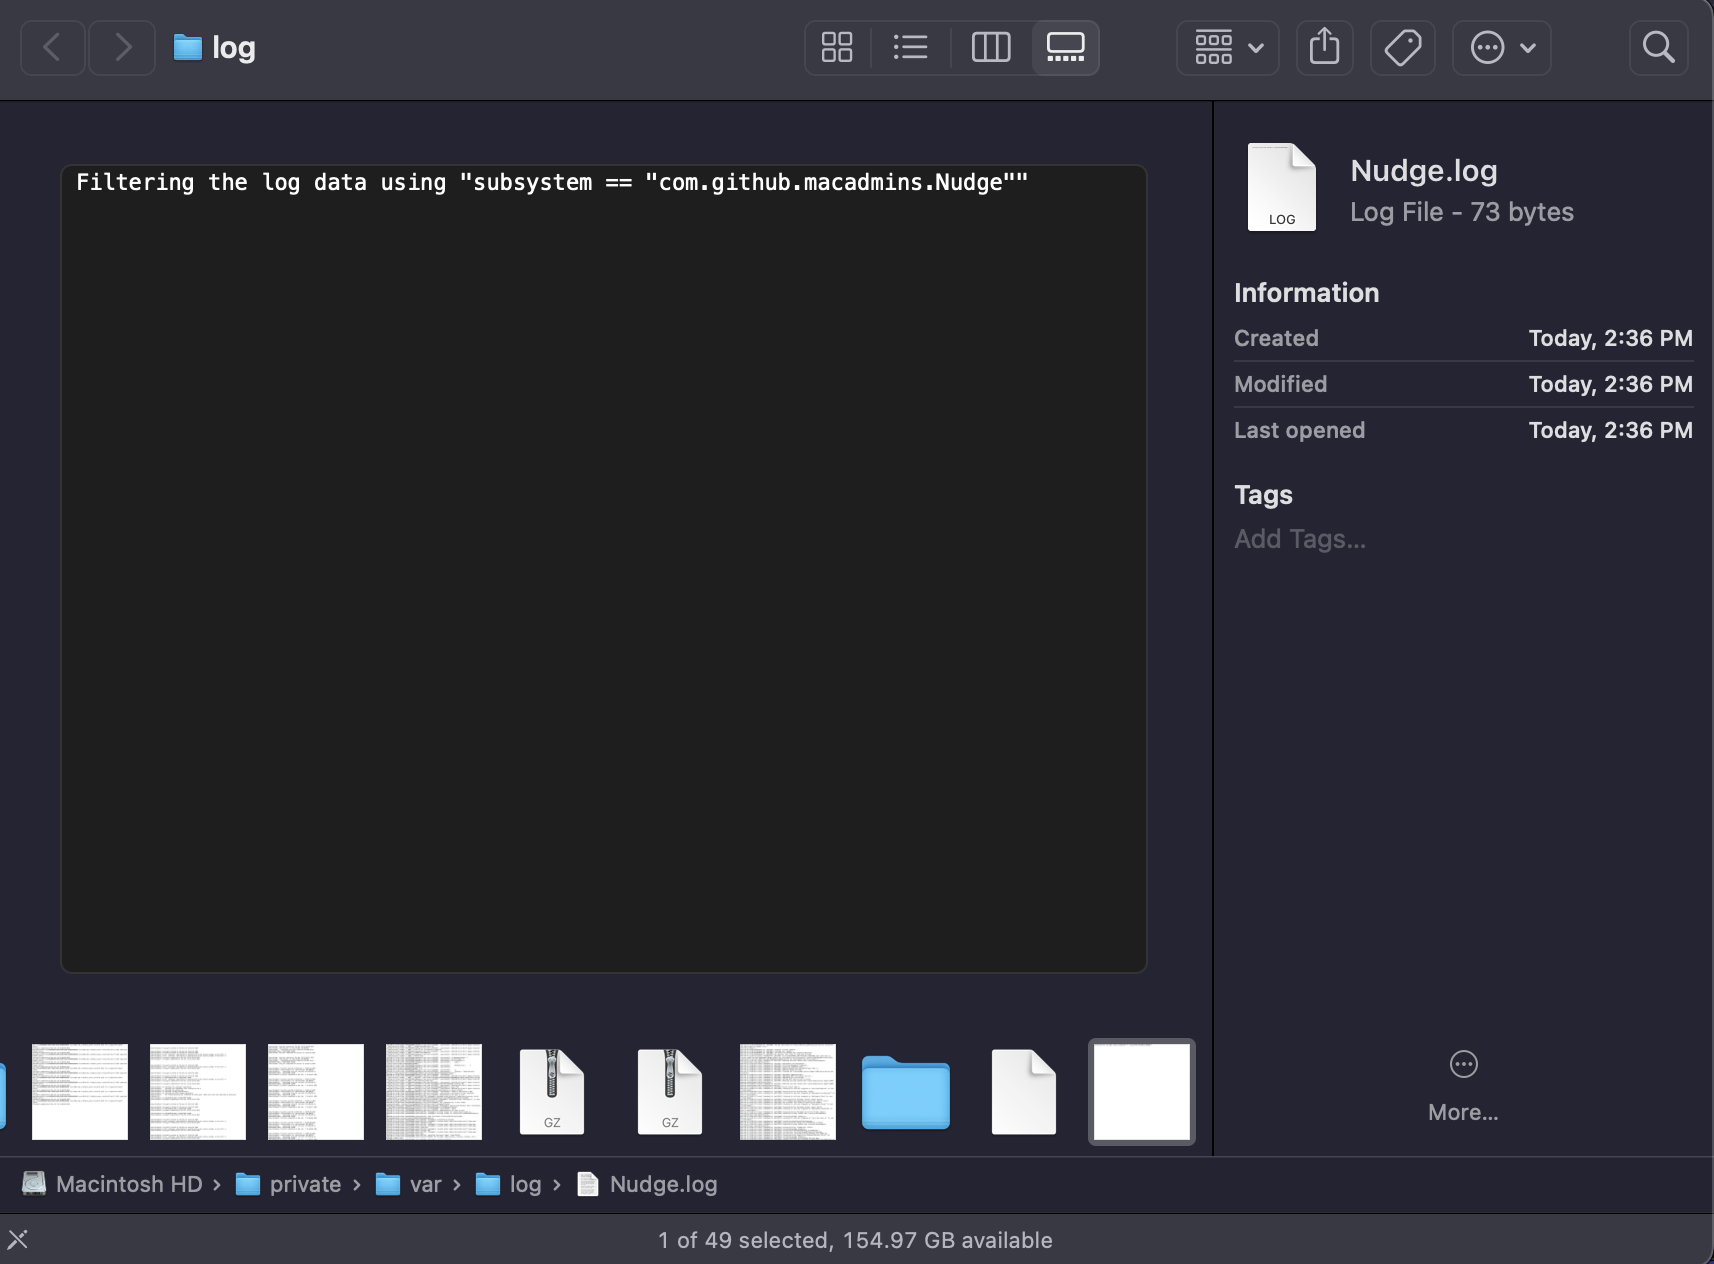Switch to column view
1714x1264 pixels.
pyautogui.click(x=991, y=47)
